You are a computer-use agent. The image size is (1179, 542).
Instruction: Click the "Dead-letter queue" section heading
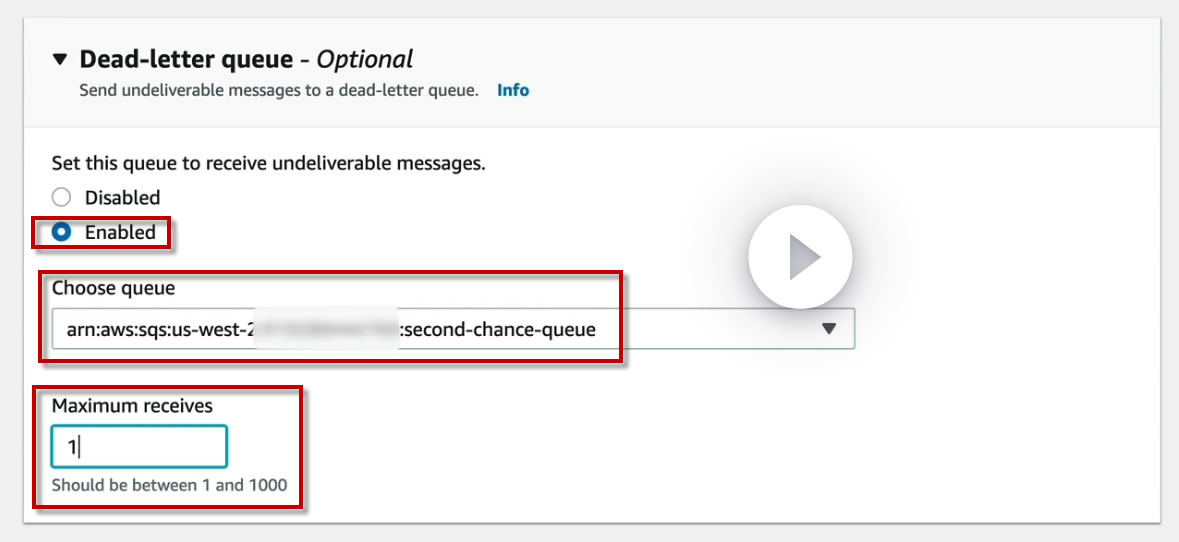187,60
